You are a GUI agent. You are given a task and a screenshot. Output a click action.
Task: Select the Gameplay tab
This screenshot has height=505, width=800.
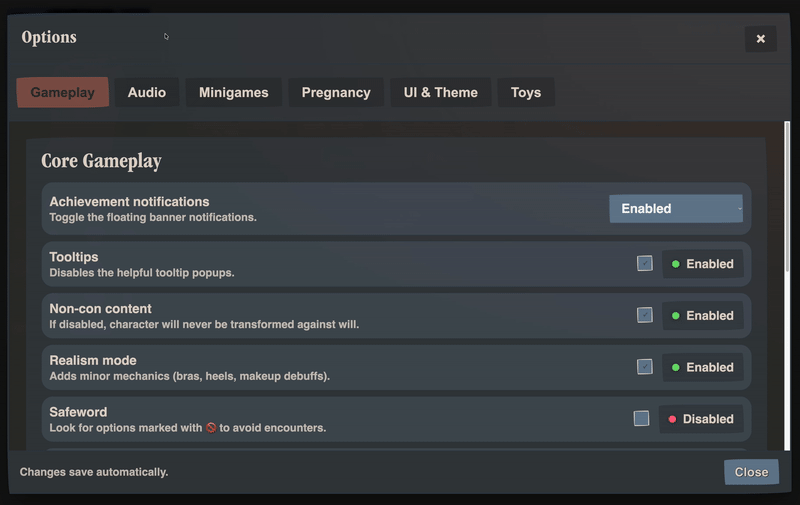[x=62, y=92]
